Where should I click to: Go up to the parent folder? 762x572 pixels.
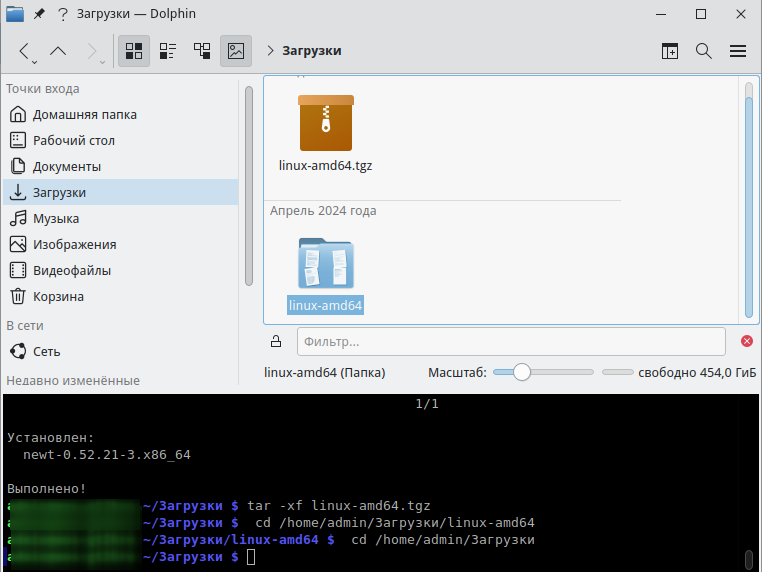click(58, 51)
